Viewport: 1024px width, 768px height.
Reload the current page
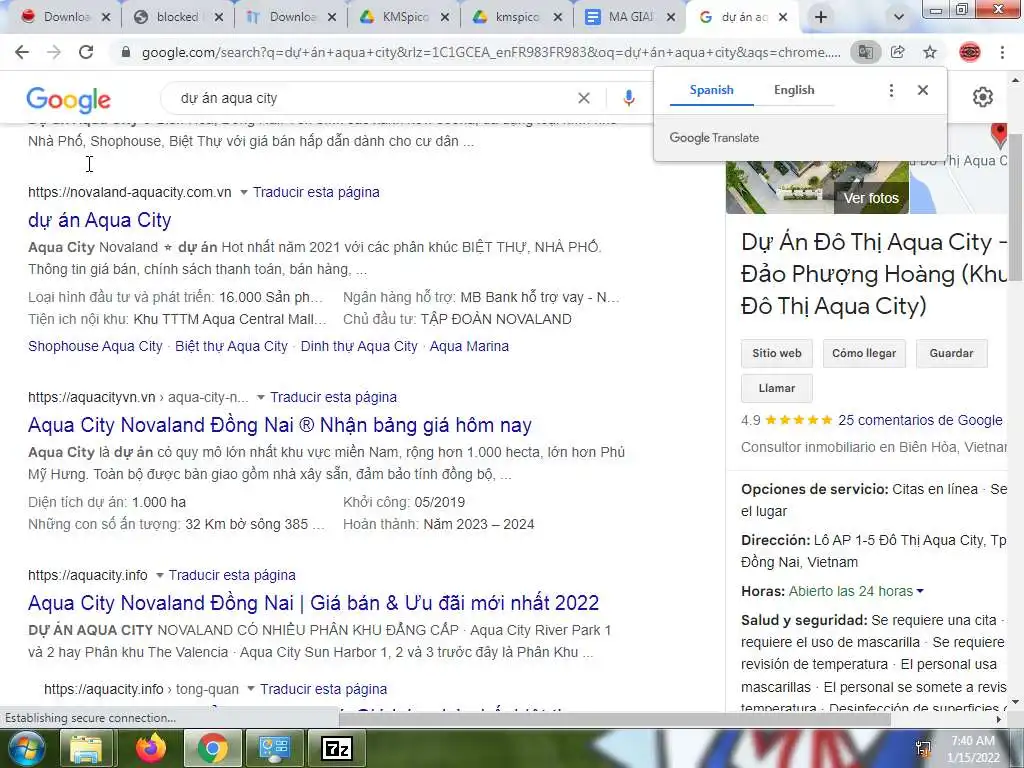pyautogui.click(x=86, y=52)
